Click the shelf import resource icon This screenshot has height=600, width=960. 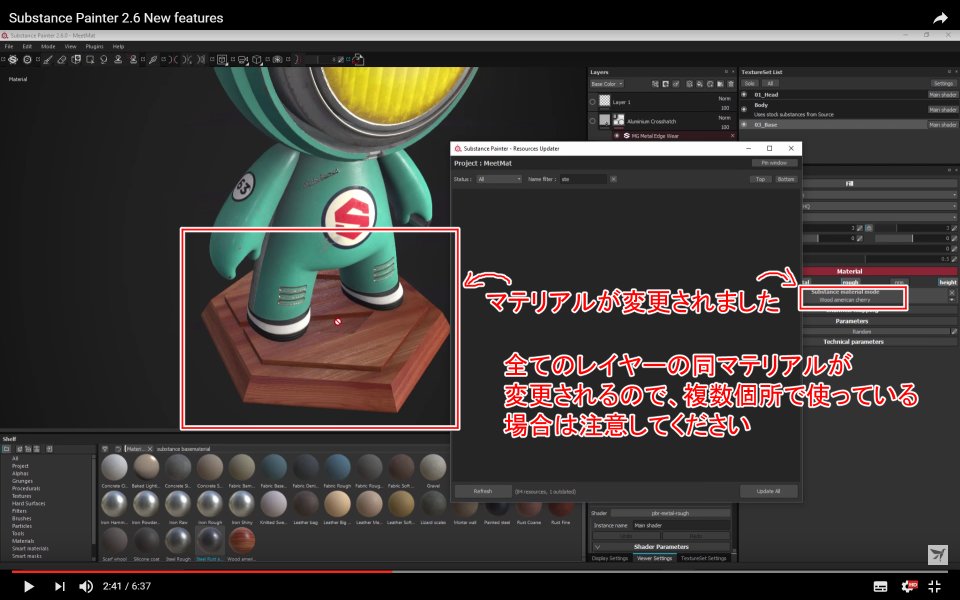50,449
